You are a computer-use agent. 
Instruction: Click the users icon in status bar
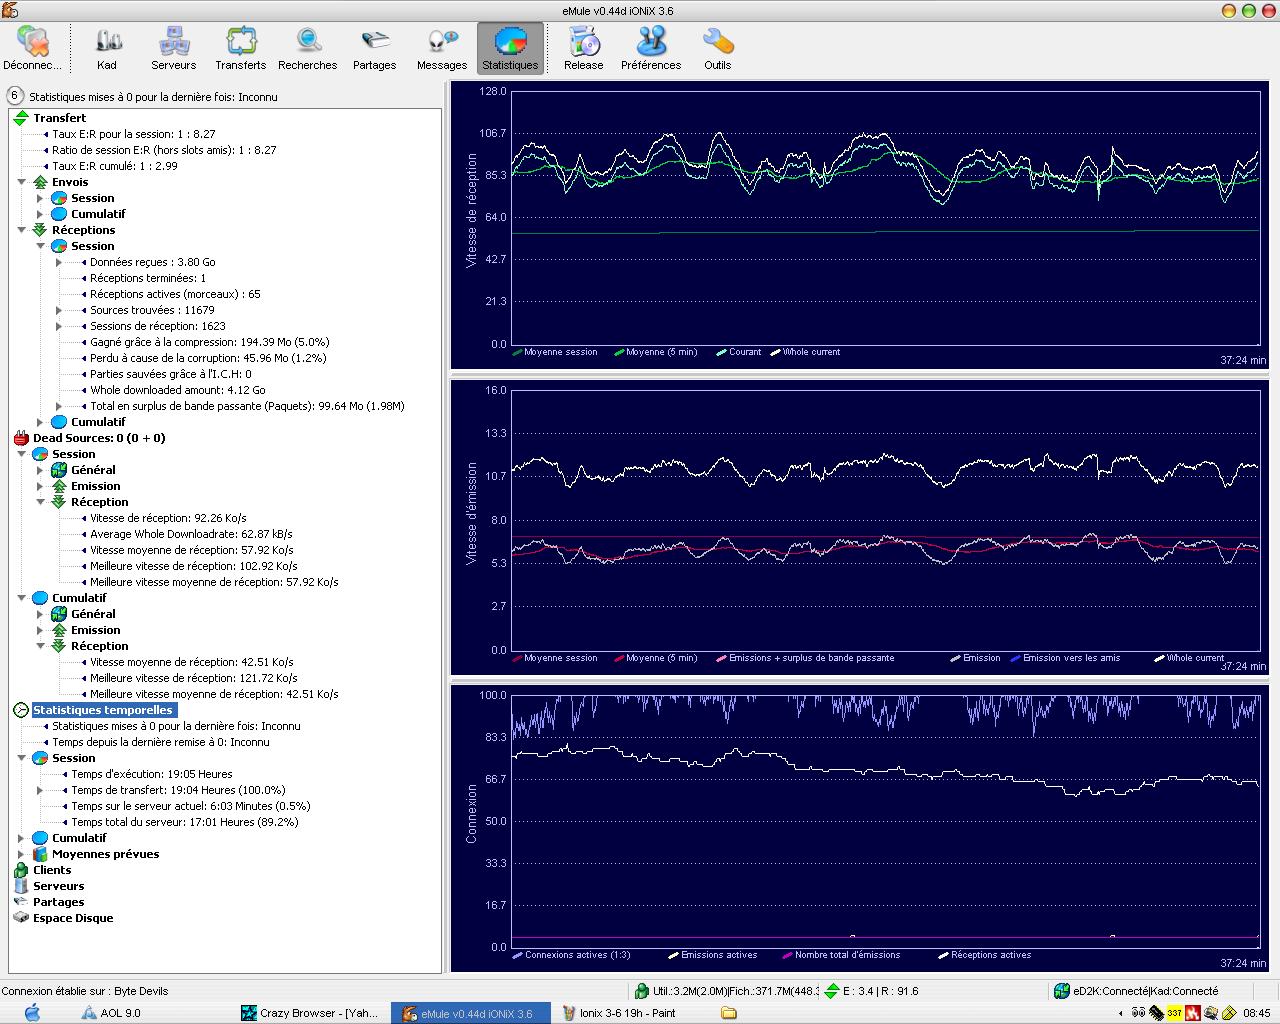tap(641, 991)
